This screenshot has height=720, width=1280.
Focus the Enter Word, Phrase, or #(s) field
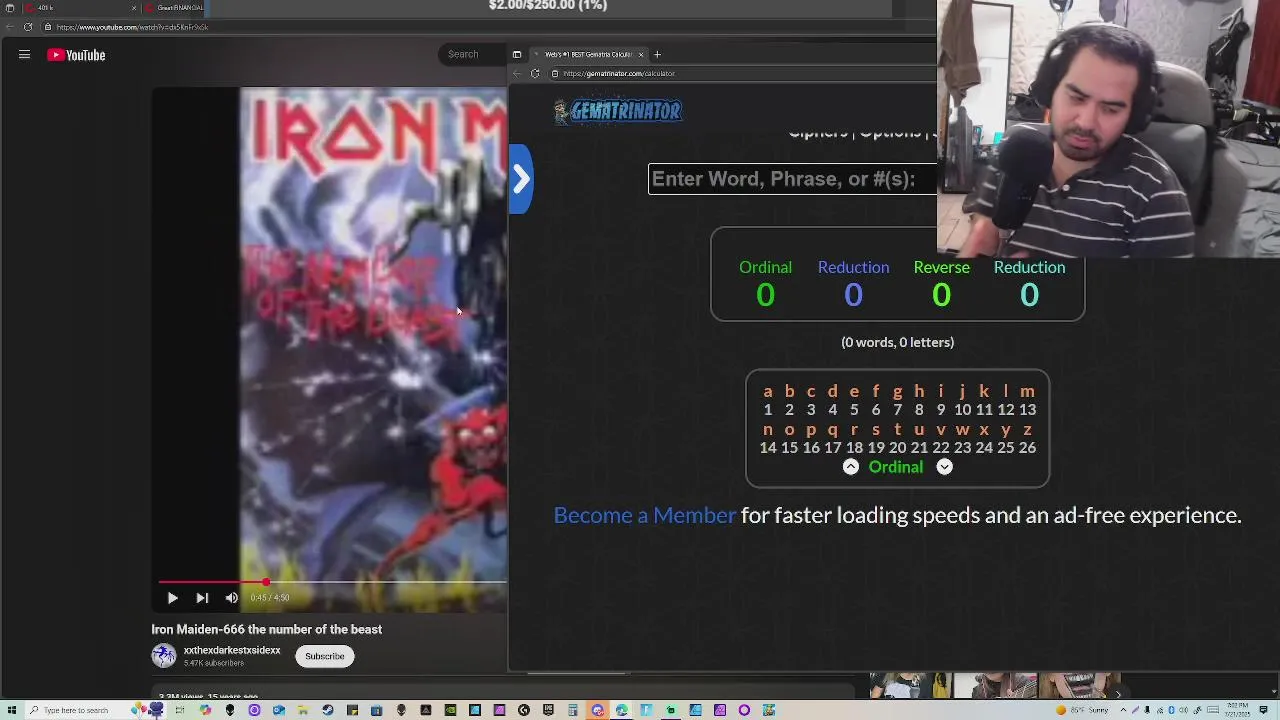coord(792,179)
